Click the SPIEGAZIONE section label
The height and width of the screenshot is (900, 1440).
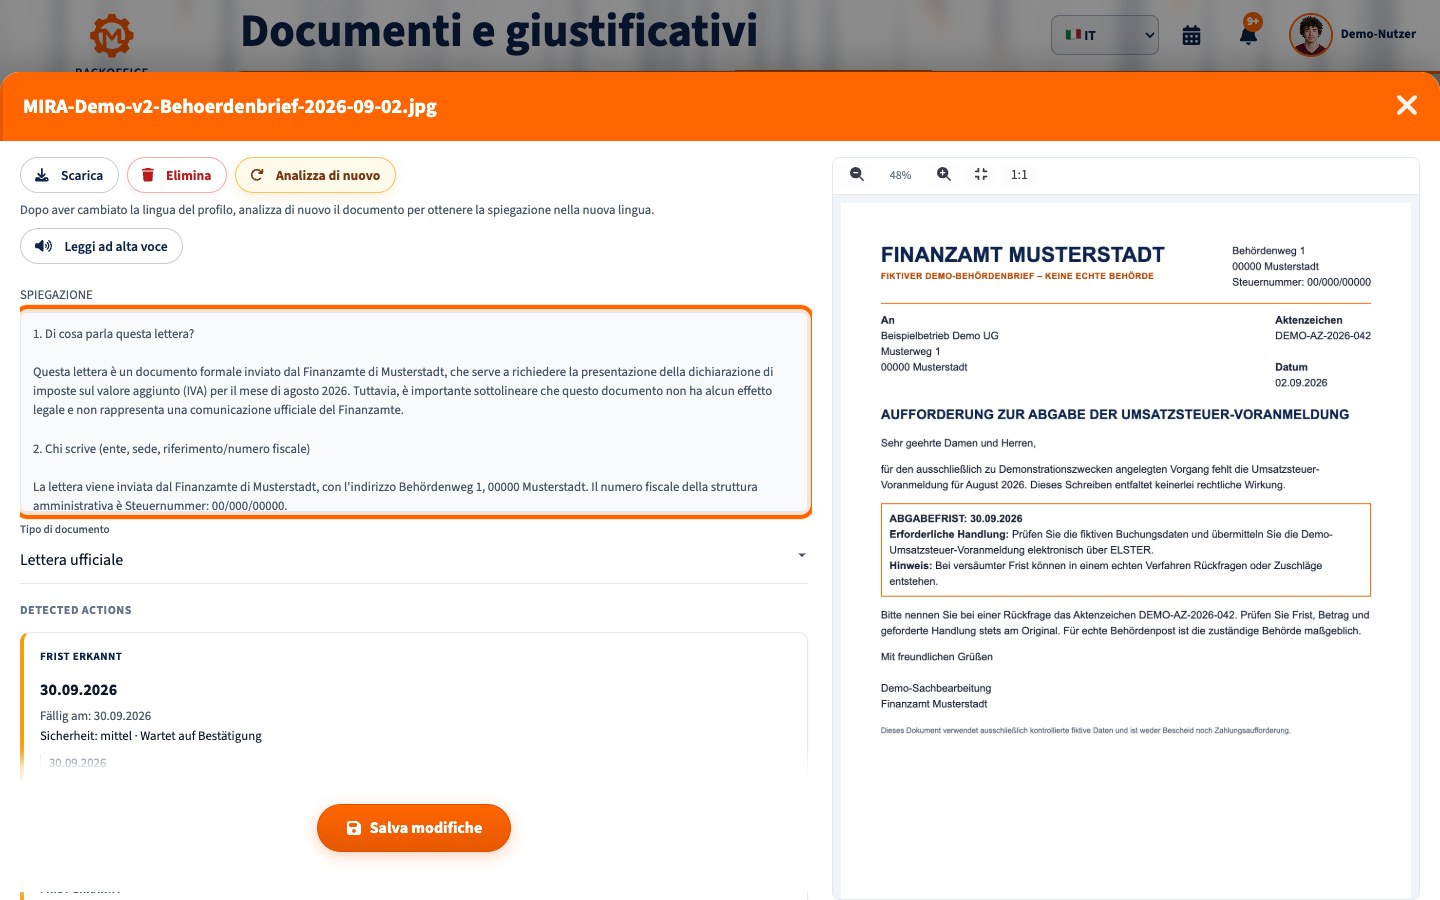pos(56,295)
